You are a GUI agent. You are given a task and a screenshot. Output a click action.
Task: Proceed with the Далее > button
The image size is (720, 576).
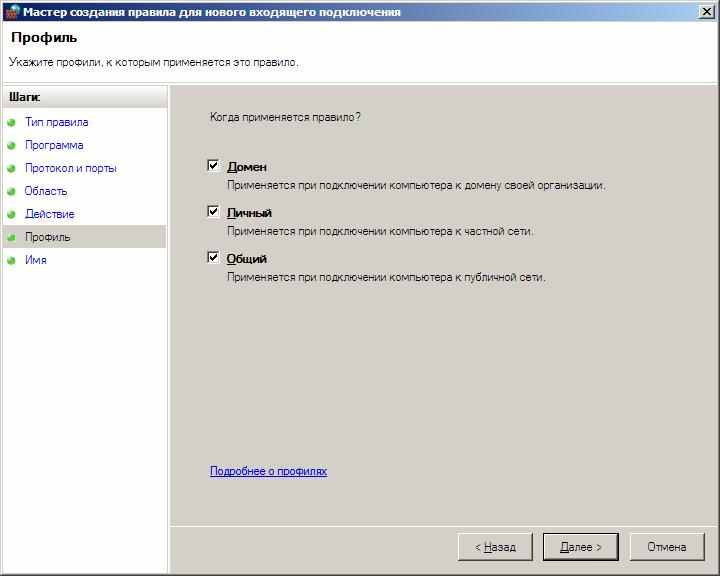click(x=580, y=547)
